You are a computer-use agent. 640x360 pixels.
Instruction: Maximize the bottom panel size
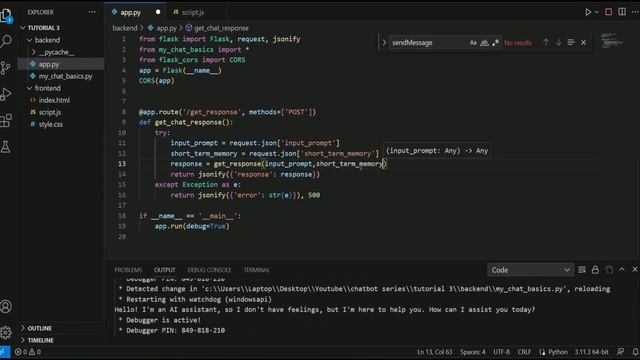click(x=622, y=269)
